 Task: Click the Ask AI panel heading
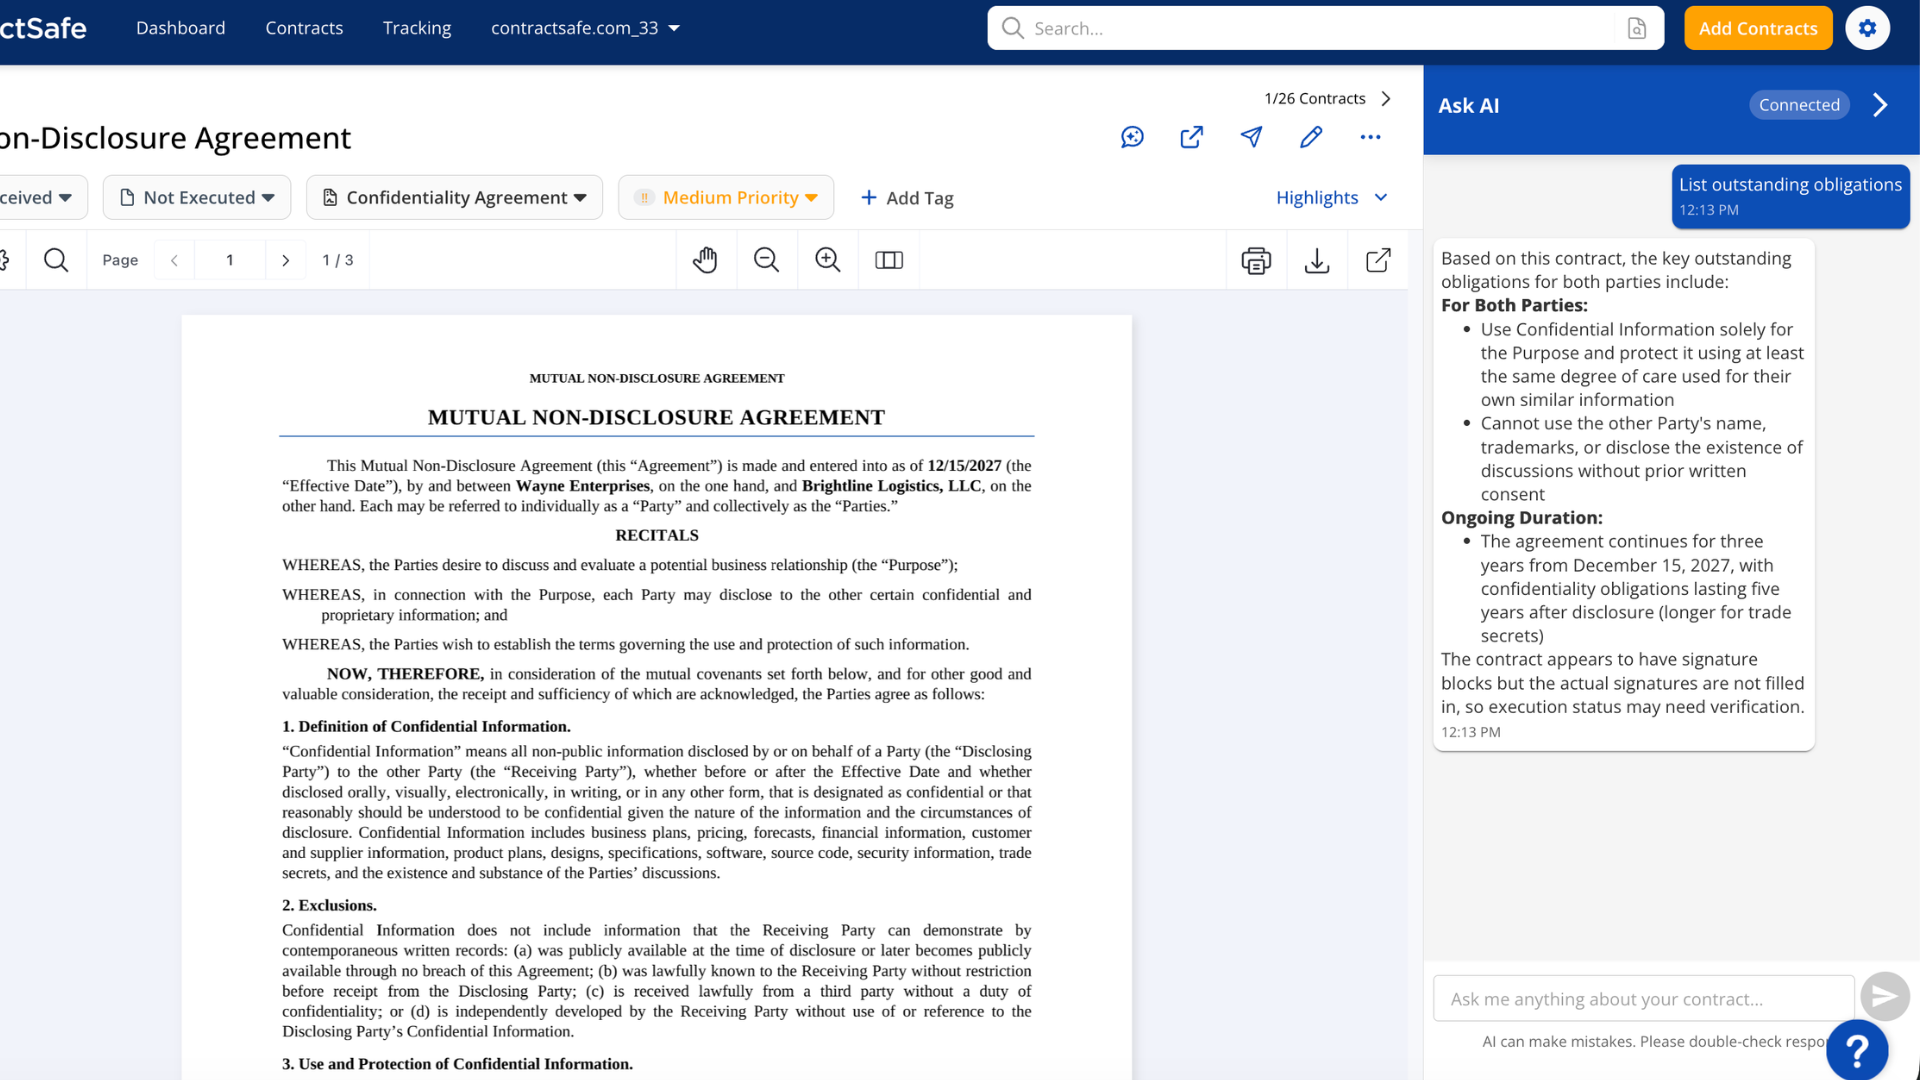(1468, 105)
